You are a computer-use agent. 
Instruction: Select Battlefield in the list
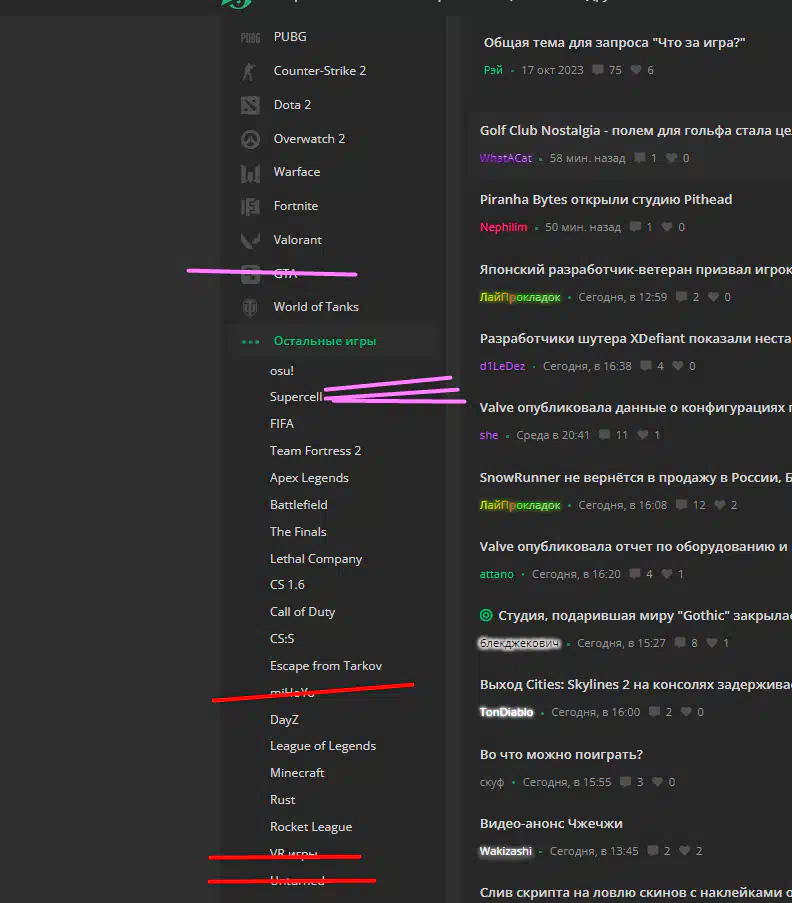click(298, 505)
